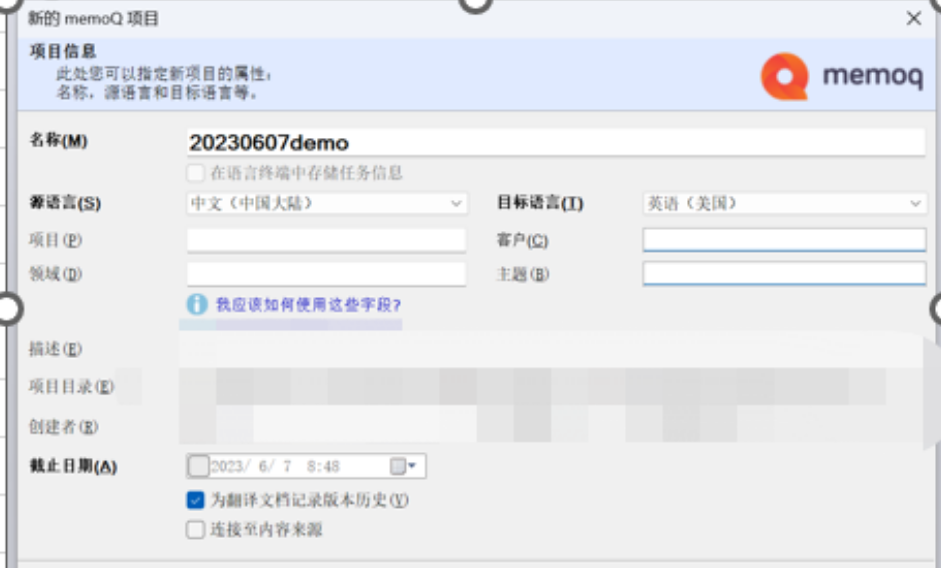Close the 新的 memoQ 项目 dialog
The height and width of the screenshot is (568, 941).
pos(913,19)
